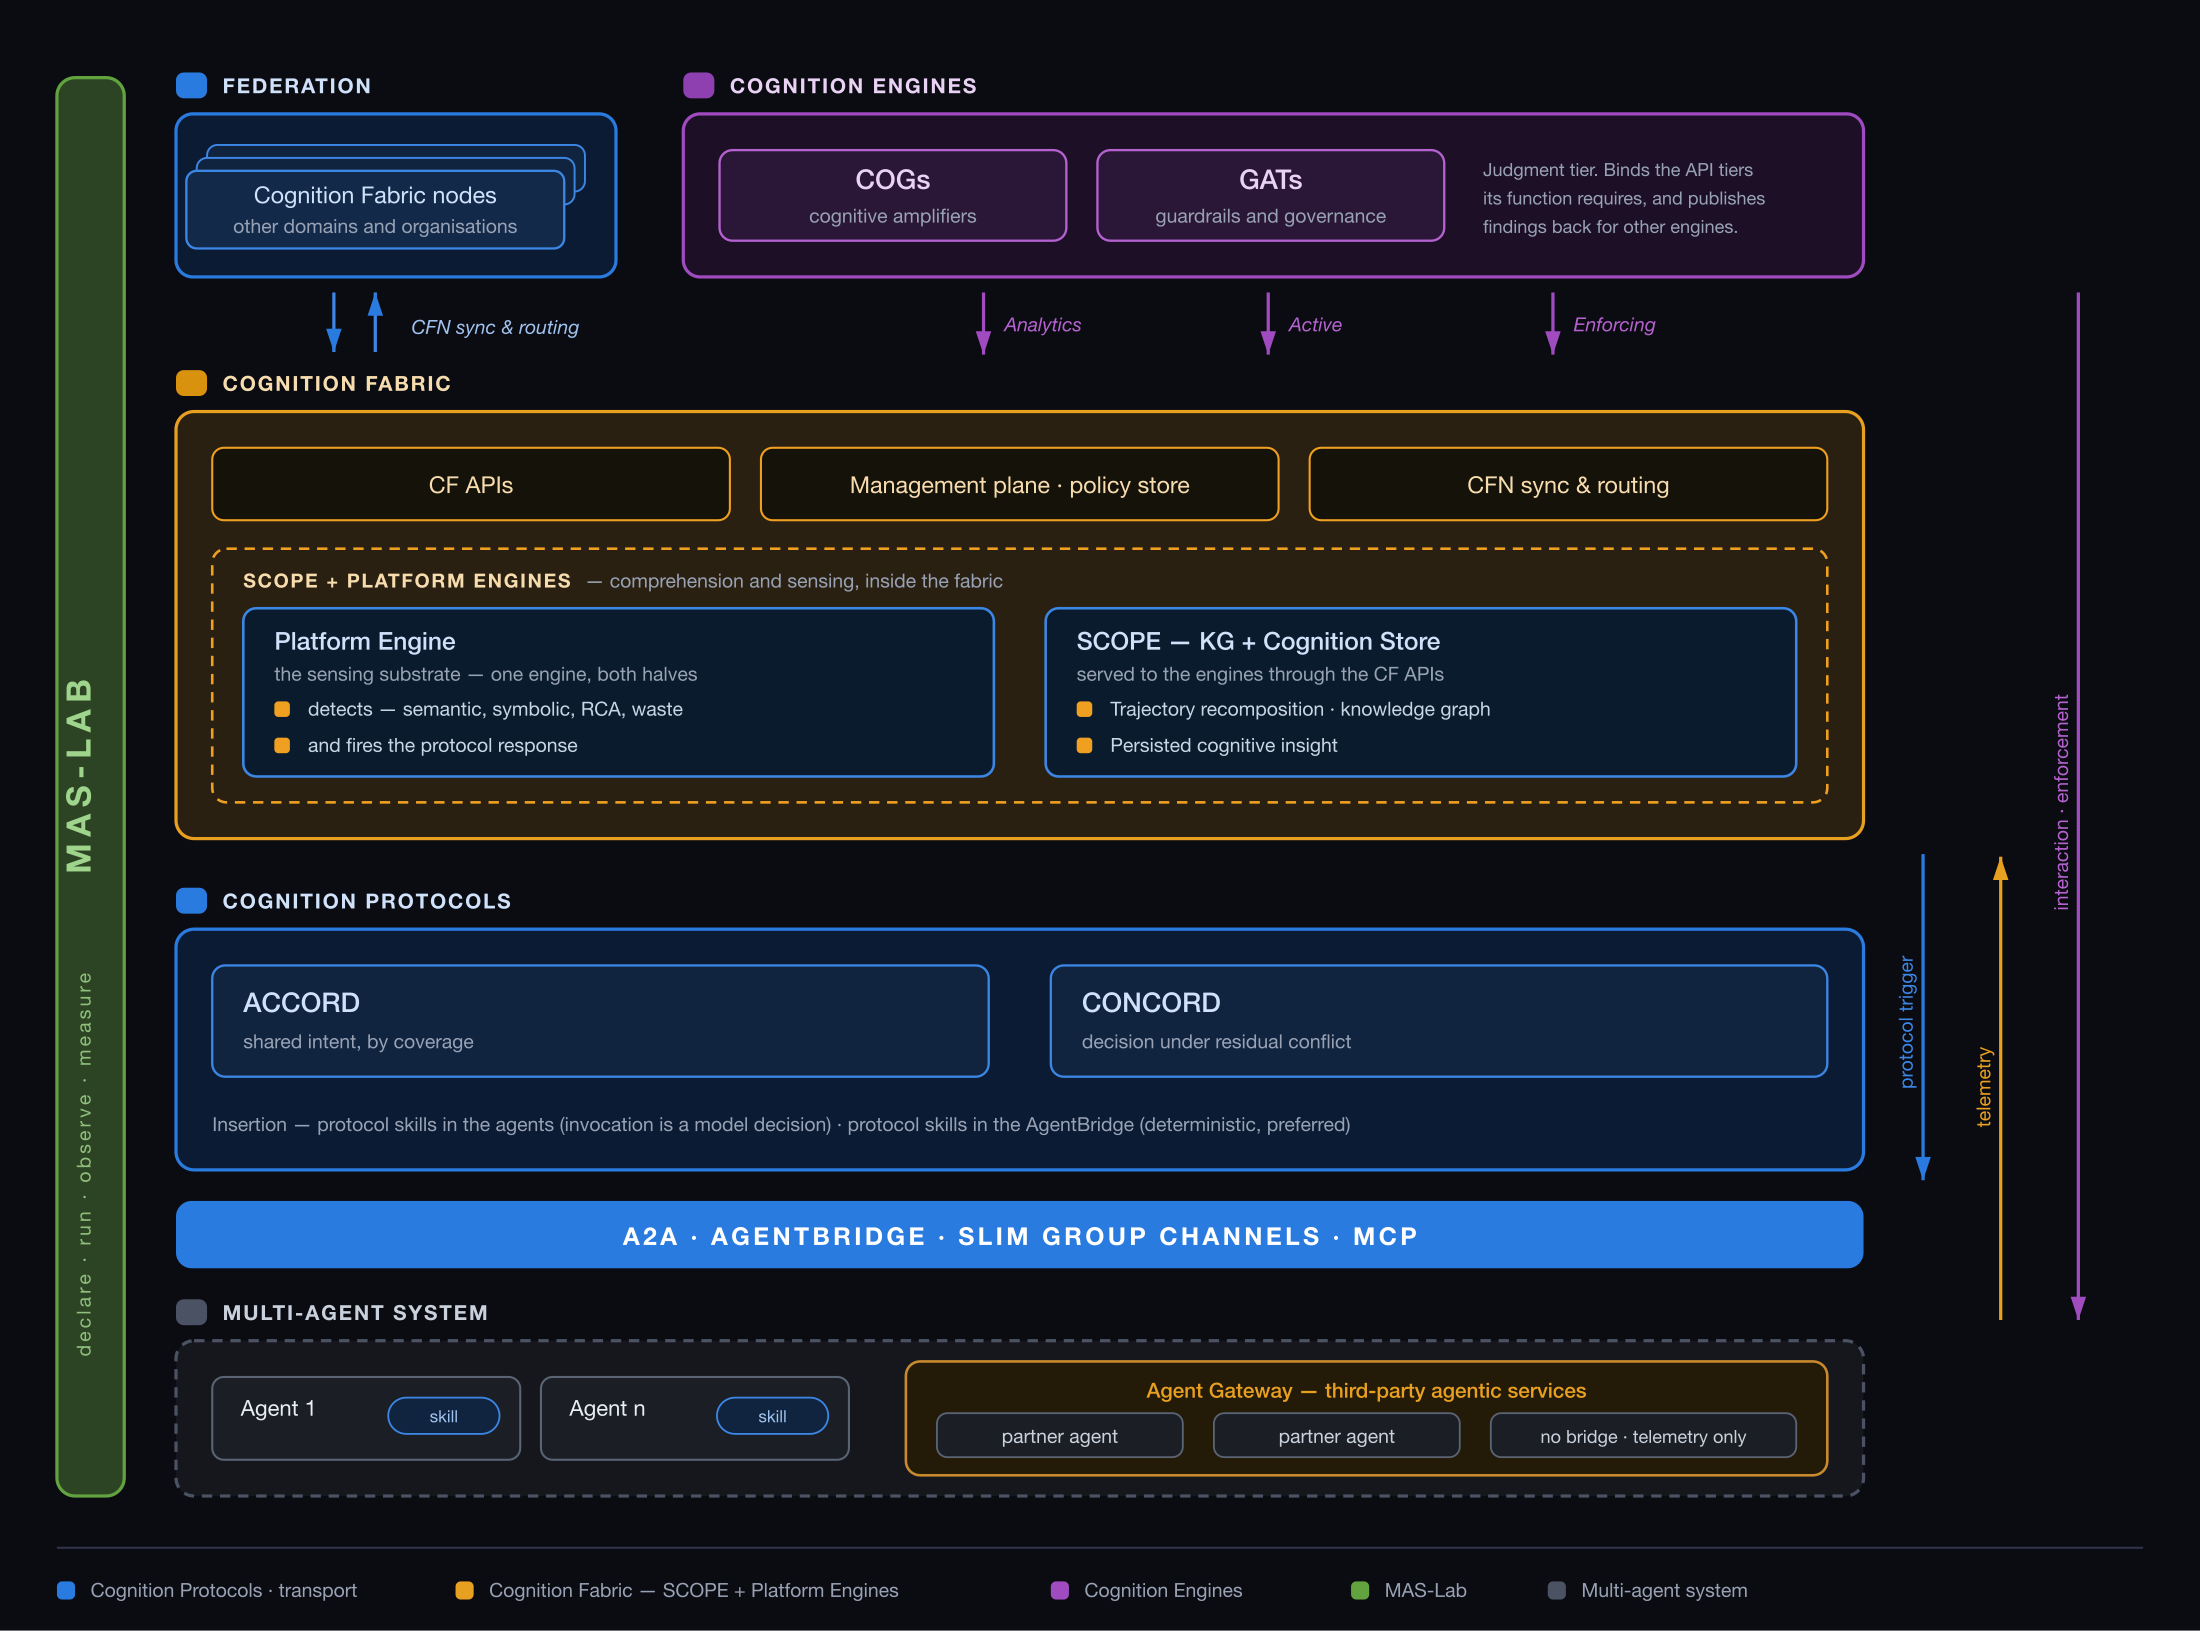
Task: Select the Cognition Fabric nodes card
Action: tap(375, 210)
